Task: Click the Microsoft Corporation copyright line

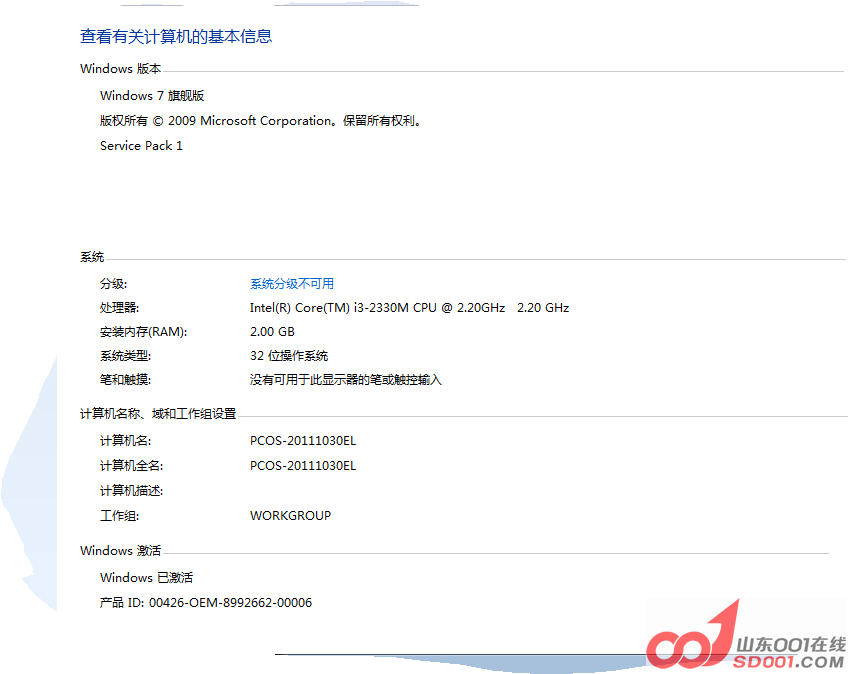Action: [x=262, y=121]
